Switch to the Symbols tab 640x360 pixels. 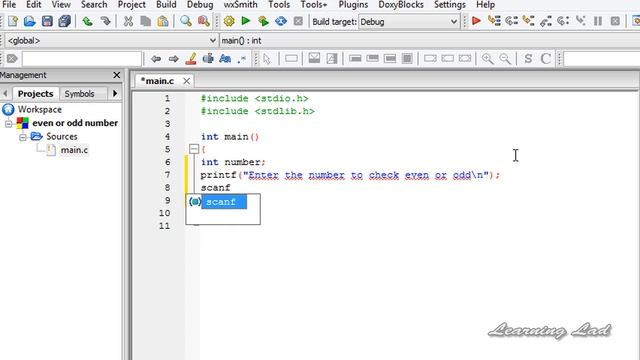(79, 93)
